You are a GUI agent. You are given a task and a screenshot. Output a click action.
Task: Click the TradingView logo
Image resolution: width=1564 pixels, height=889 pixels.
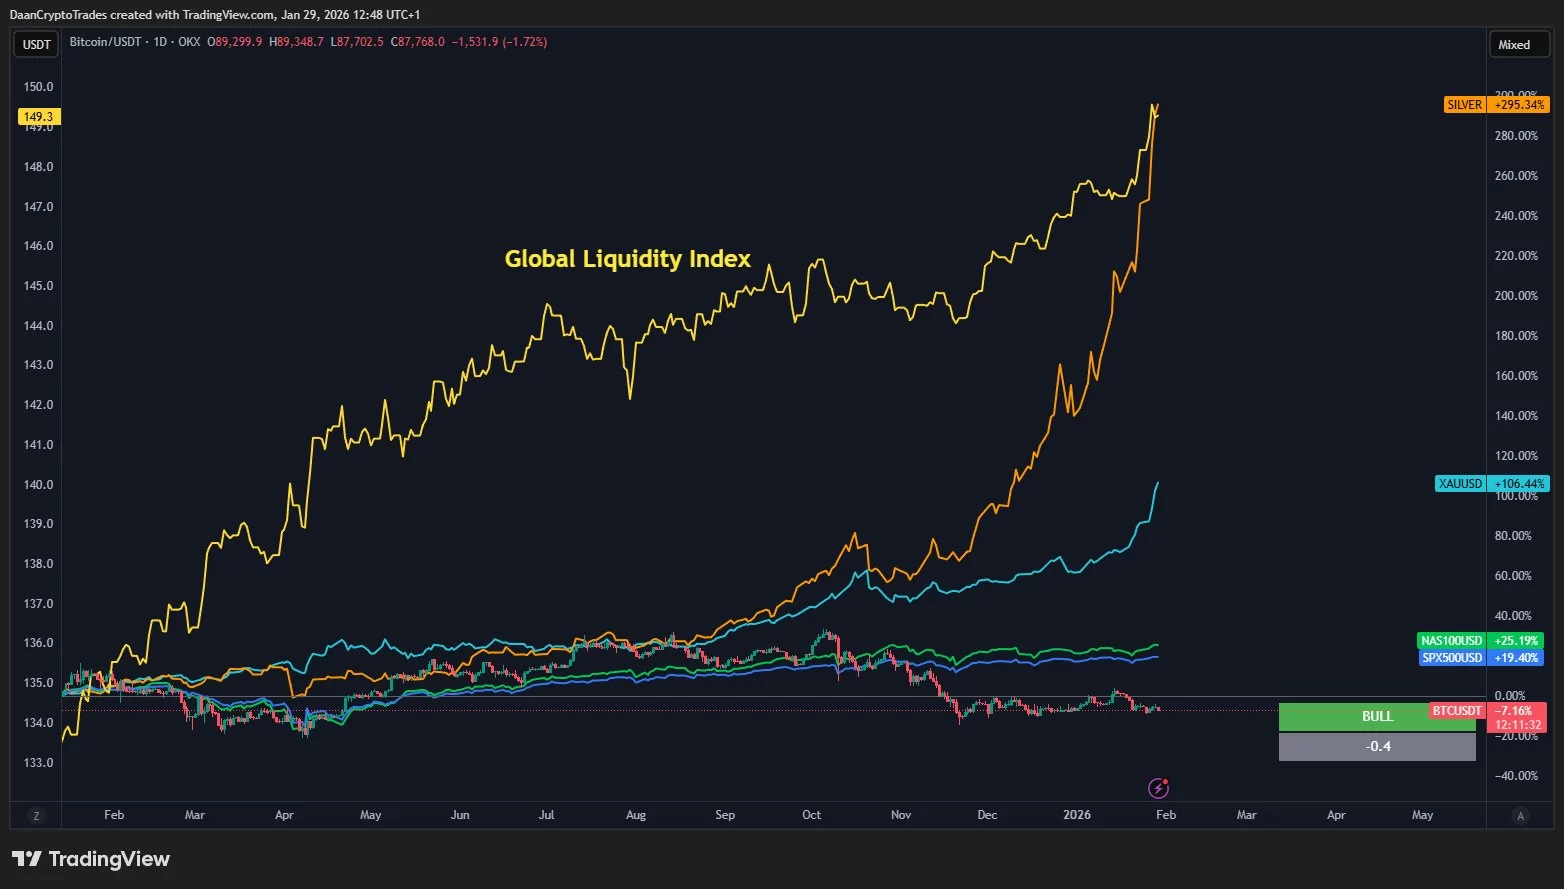click(x=91, y=859)
